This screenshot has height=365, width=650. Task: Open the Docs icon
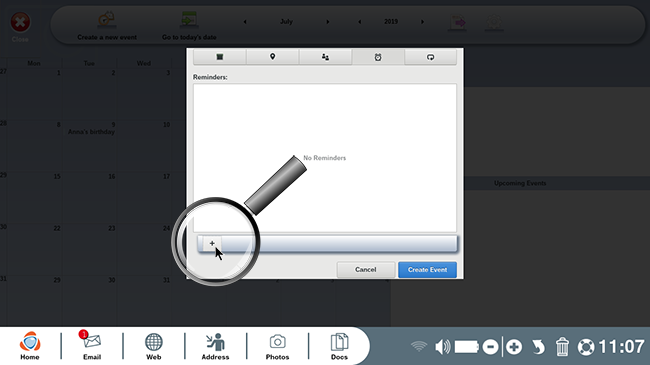339,346
